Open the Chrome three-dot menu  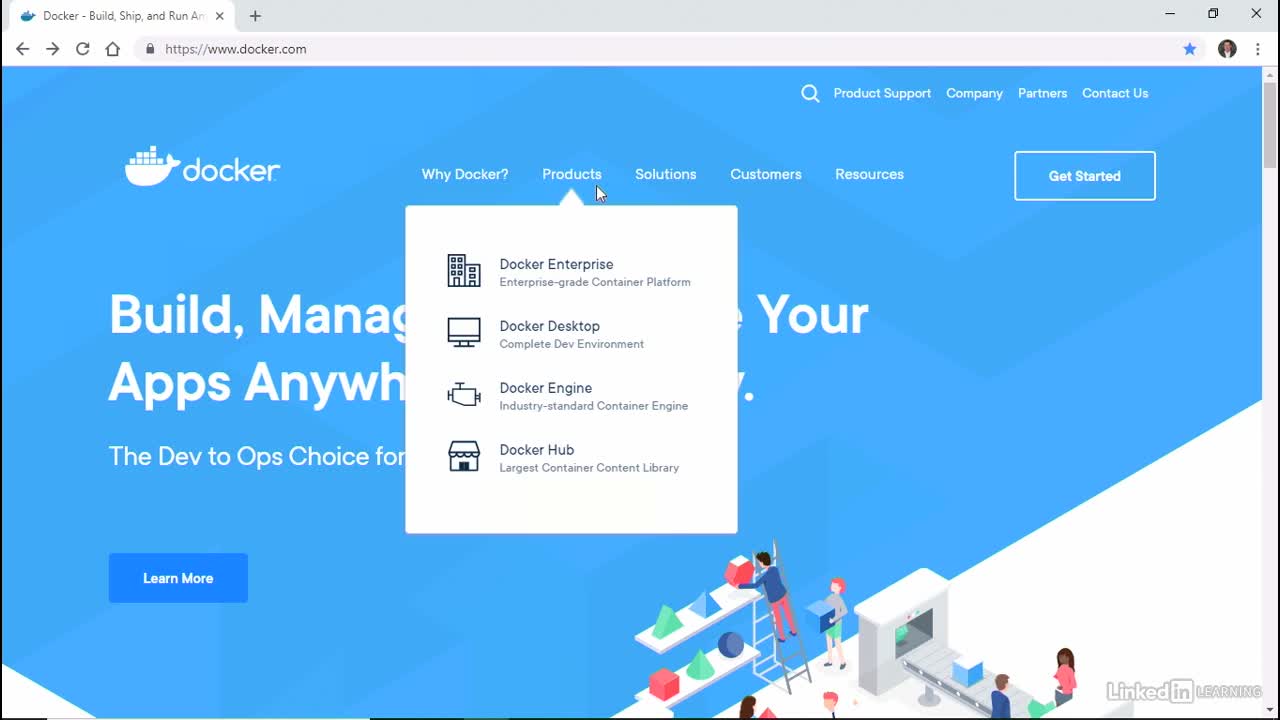(1257, 49)
